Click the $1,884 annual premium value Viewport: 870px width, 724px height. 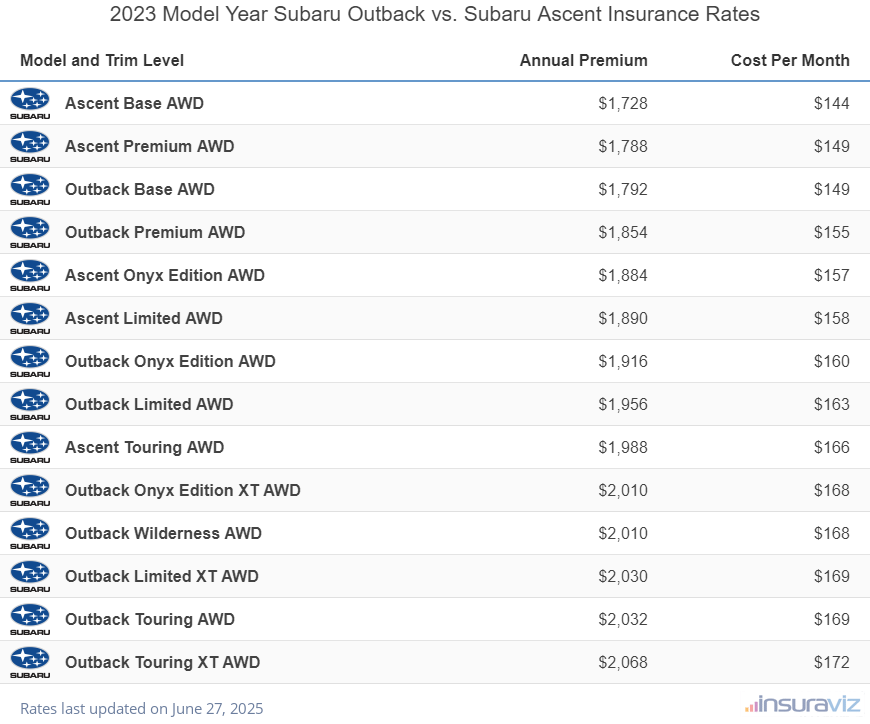[x=623, y=276]
